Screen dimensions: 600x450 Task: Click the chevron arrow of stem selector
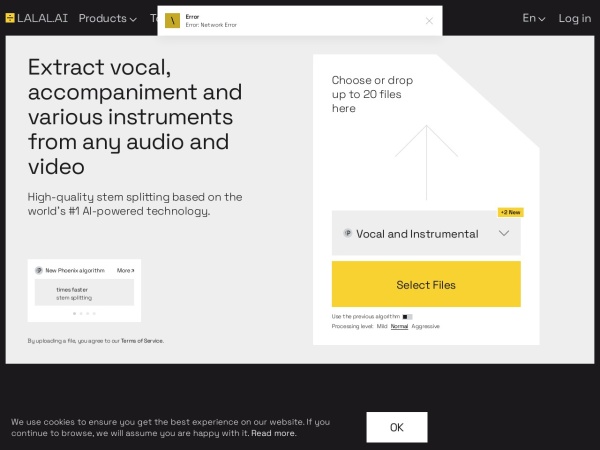[504, 233]
